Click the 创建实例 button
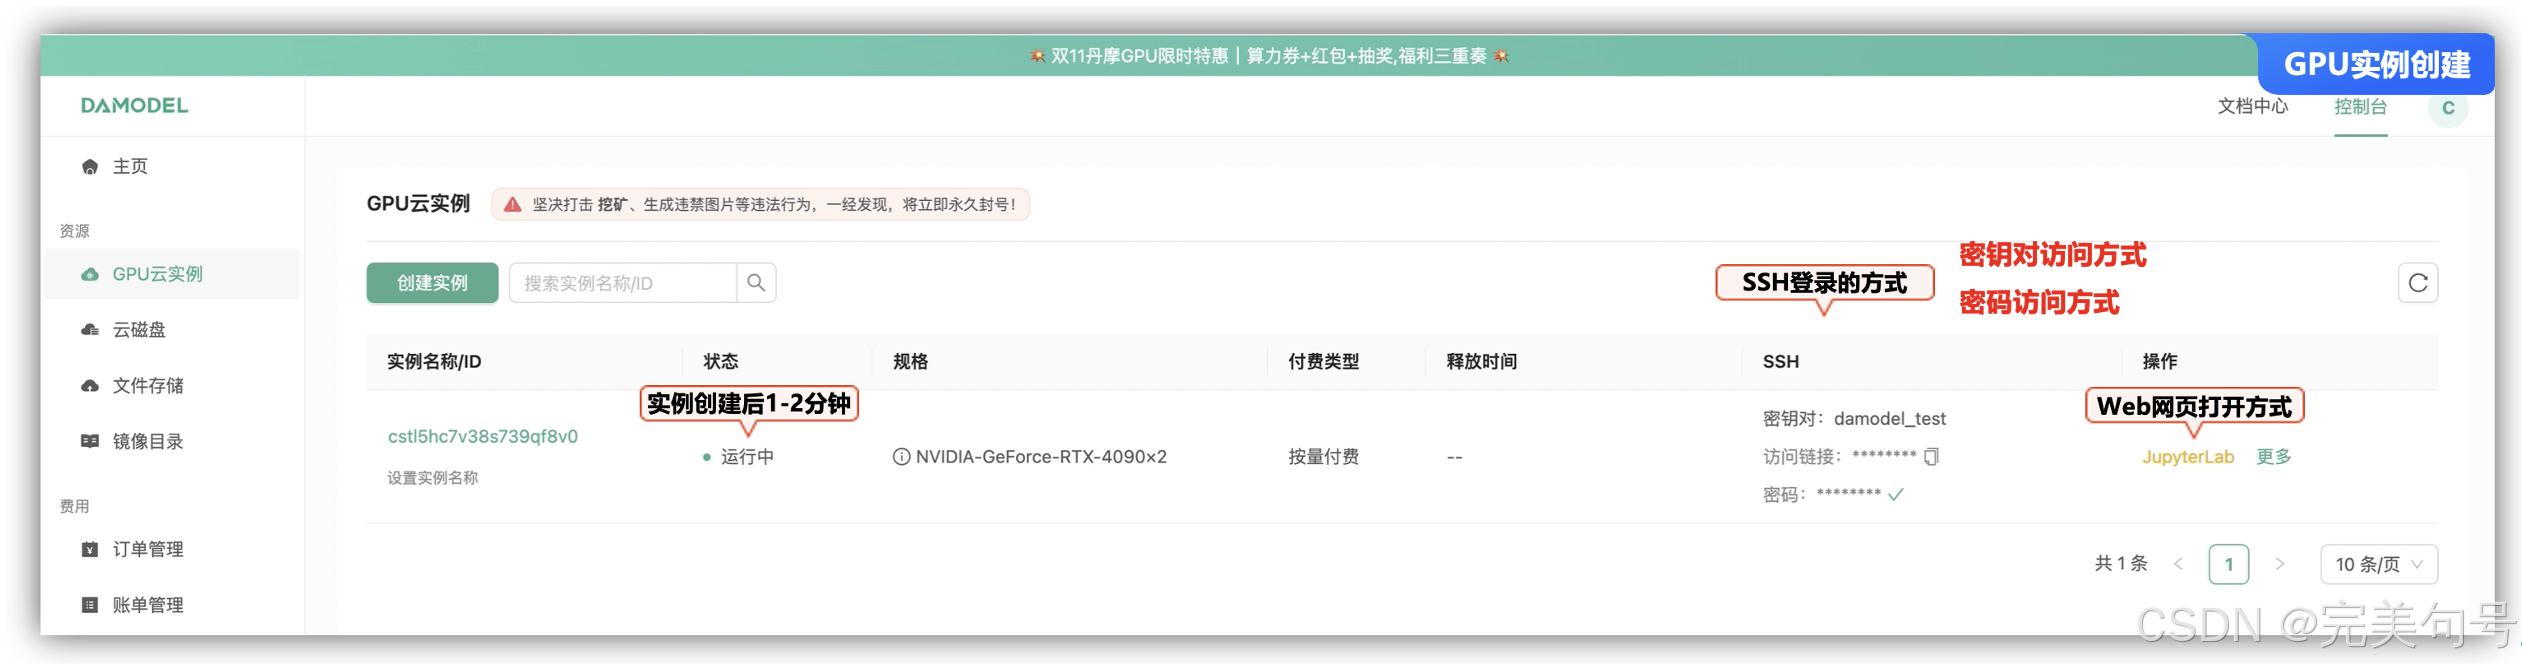This screenshot has height=666, width=2522. tap(432, 283)
